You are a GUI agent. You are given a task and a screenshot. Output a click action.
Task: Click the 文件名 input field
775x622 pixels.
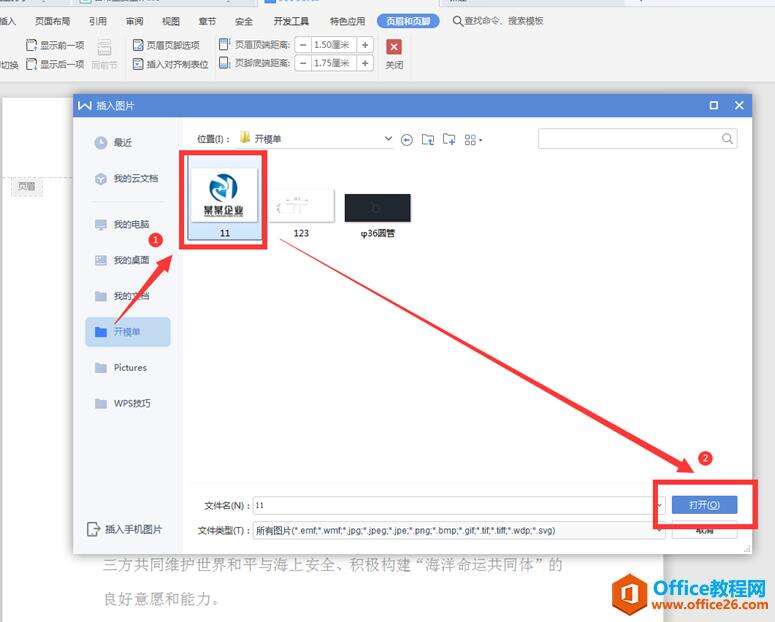click(x=459, y=505)
